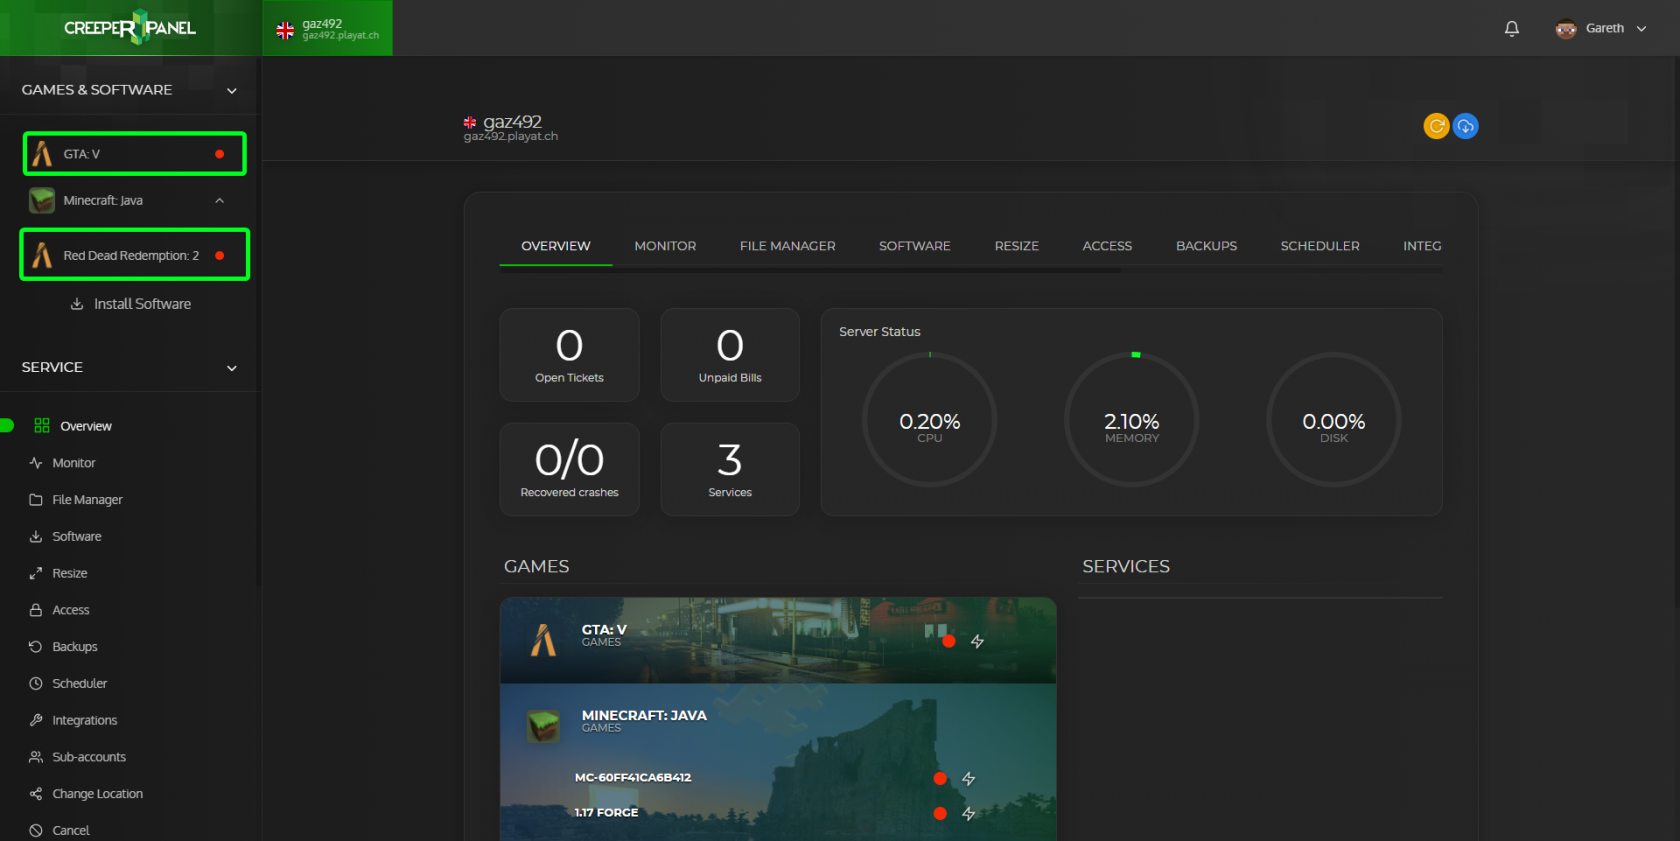Click the Recovered crashes card
Screen dimensions: 1680x841
click(x=569, y=469)
